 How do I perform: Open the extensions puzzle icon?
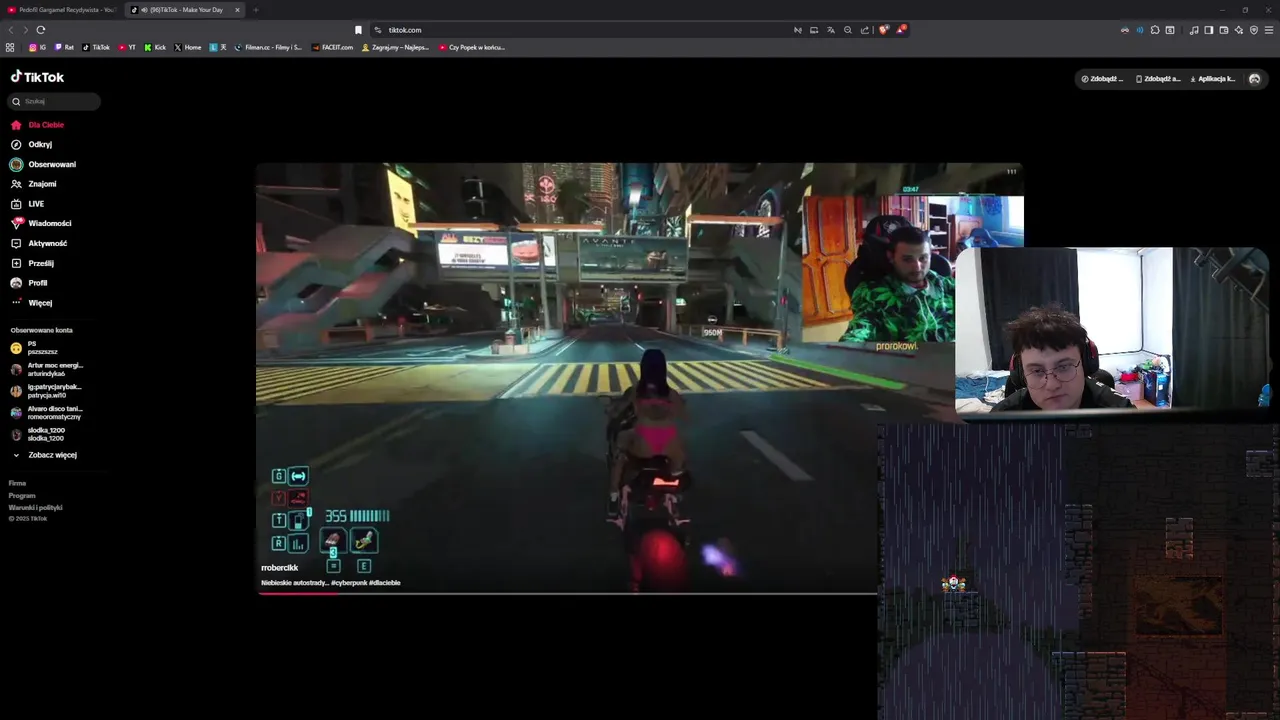[x=1155, y=30]
